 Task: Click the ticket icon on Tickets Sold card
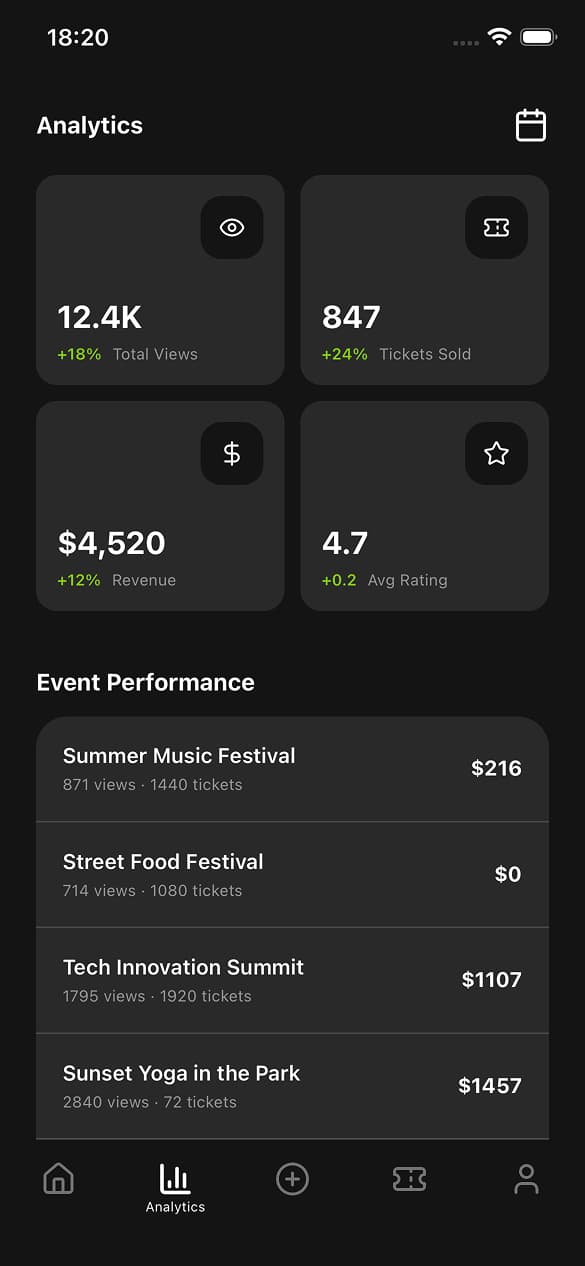tap(497, 227)
